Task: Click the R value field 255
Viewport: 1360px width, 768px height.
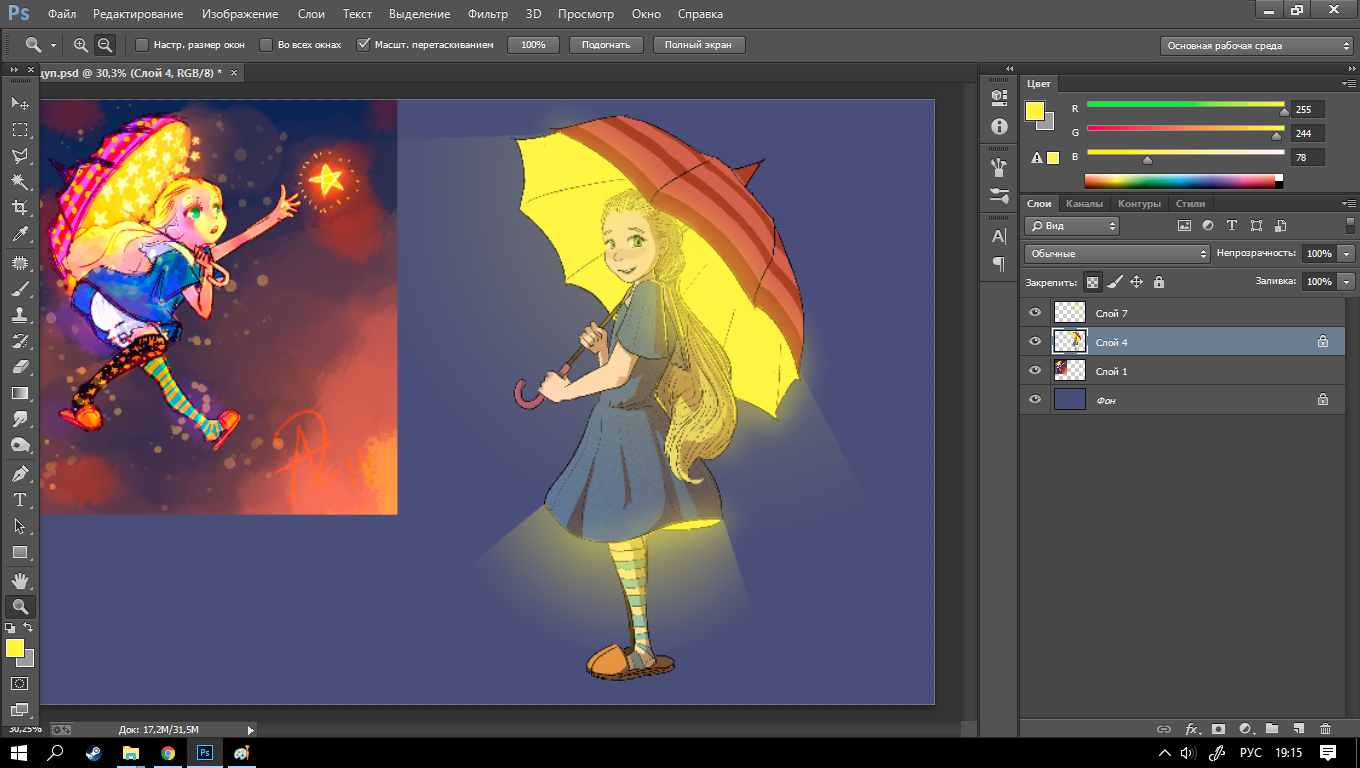Action: pyautogui.click(x=1307, y=109)
